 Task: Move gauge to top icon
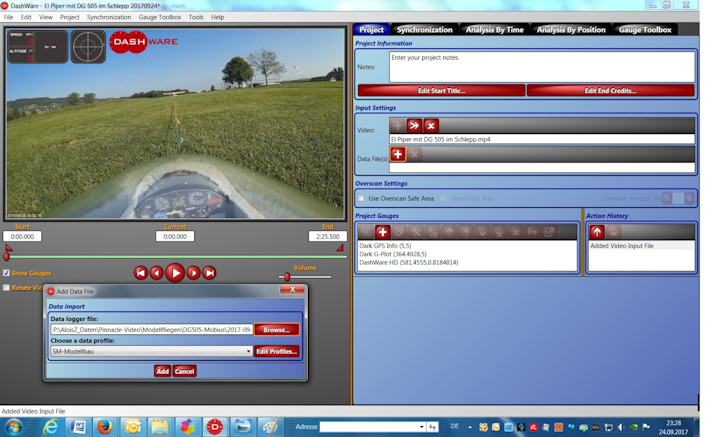click(466, 232)
